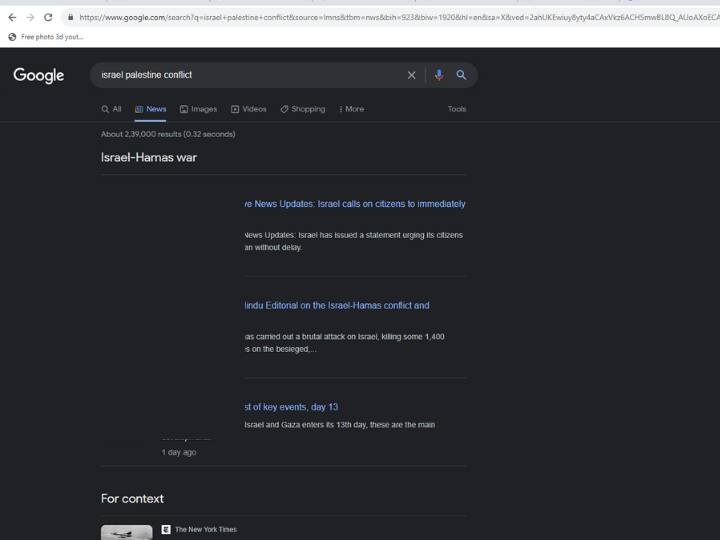This screenshot has width=720, height=540.
Task: Click The New York Times source icon
Action: click(166, 529)
